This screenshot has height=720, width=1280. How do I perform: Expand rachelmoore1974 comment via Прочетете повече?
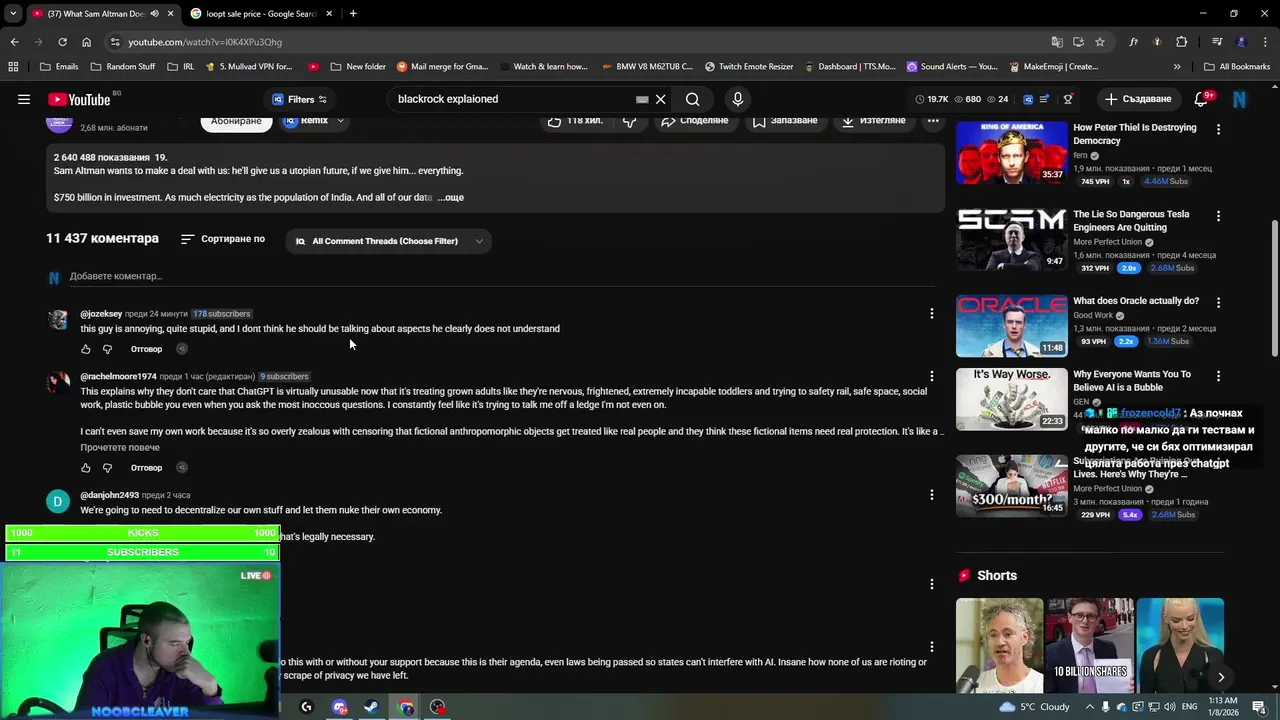[120, 447]
